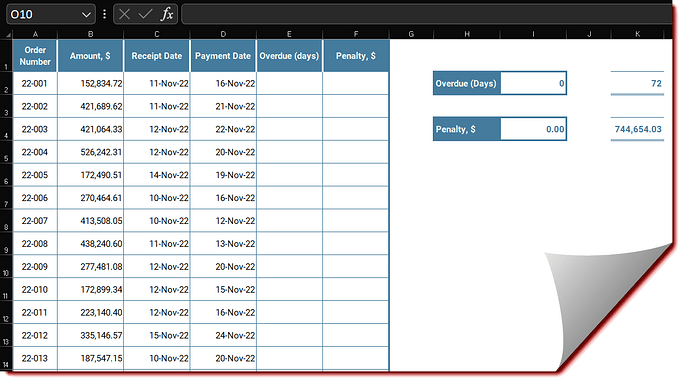Select payment date 19-Nov-22

tap(223, 175)
